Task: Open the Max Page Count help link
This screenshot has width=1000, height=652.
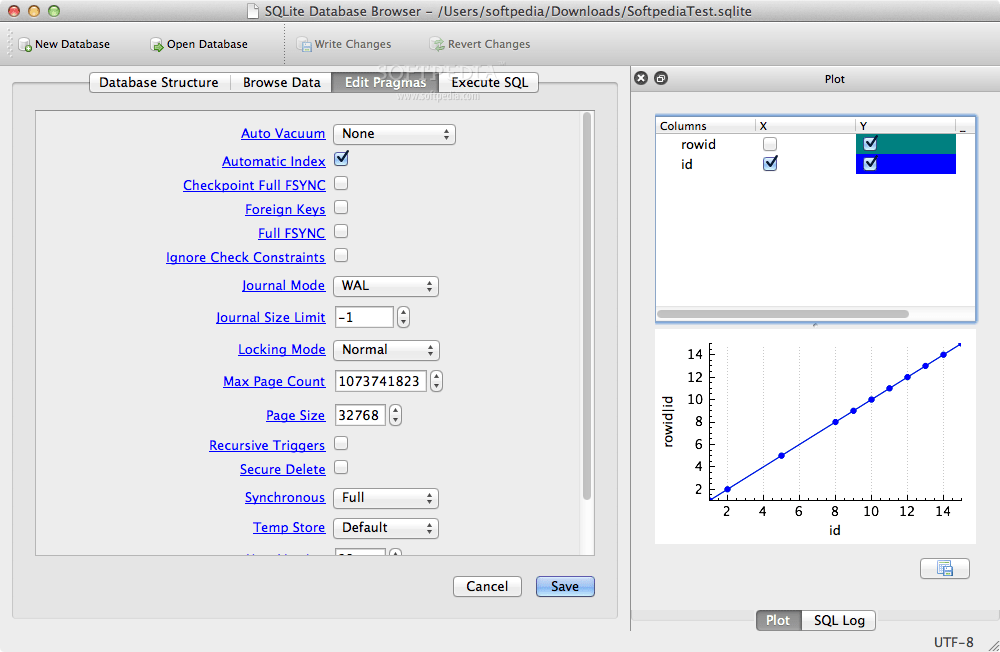Action: 274,381
